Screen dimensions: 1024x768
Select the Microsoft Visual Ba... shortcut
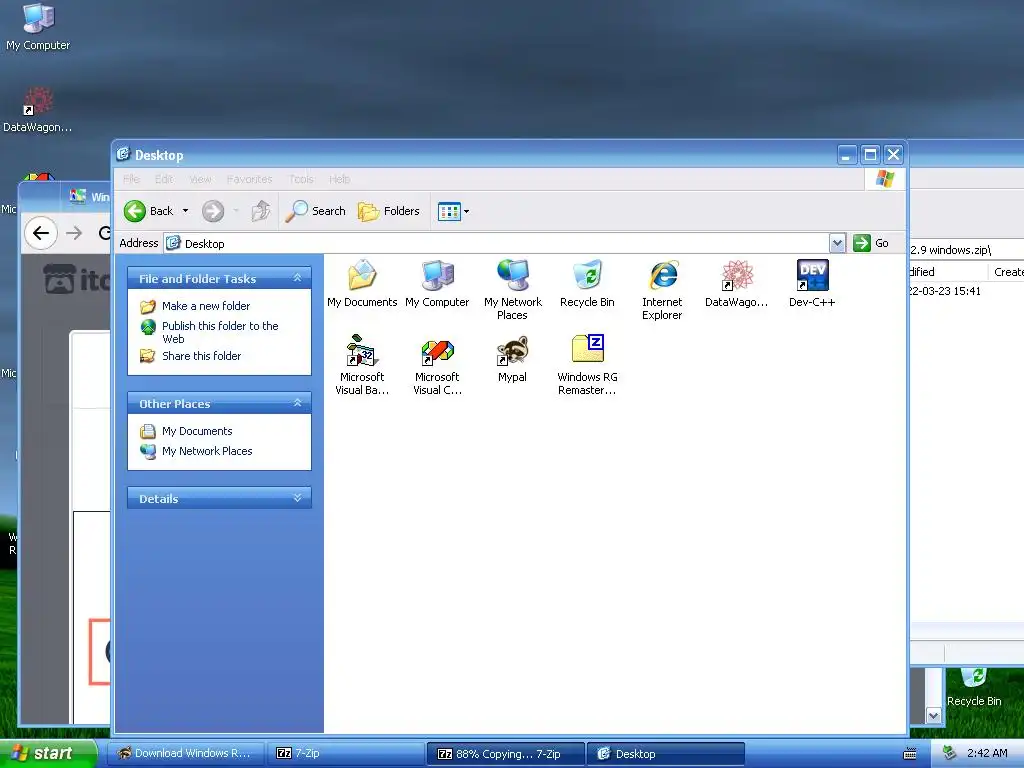pyautogui.click(x=362, y=364)
